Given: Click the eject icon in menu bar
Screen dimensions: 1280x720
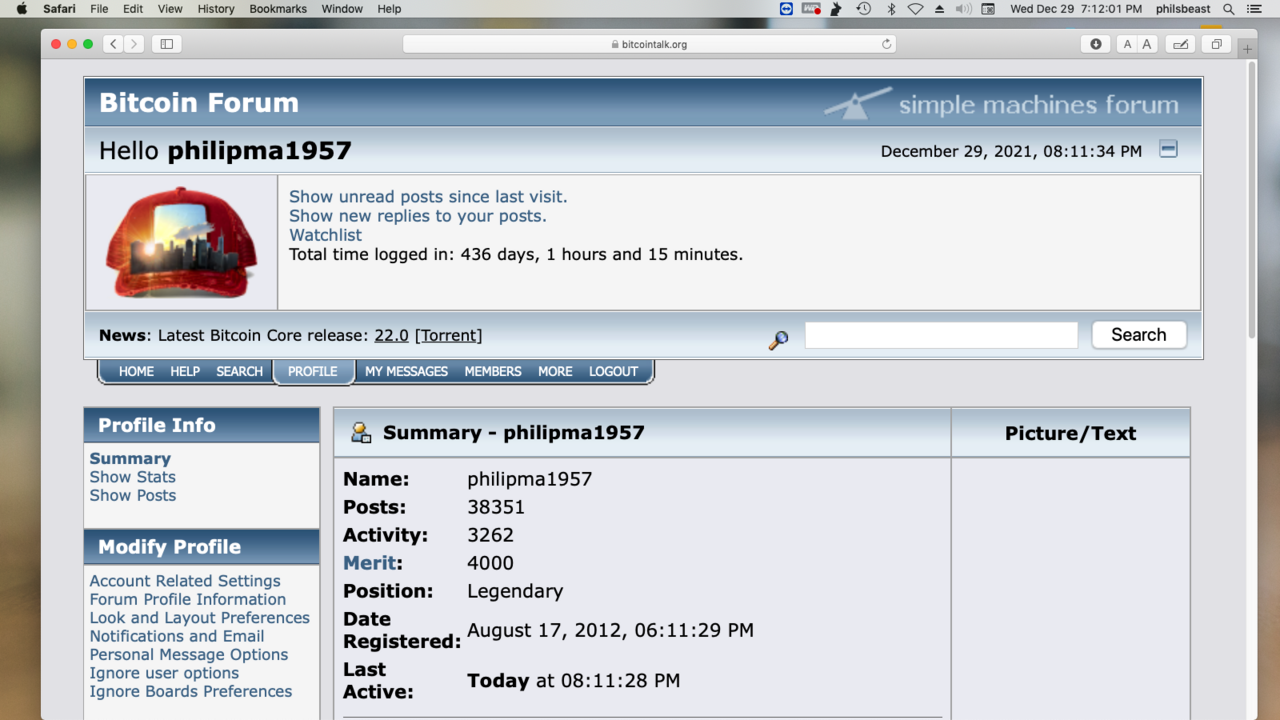Looking at the screenshot, I should [x=939, y=9].
